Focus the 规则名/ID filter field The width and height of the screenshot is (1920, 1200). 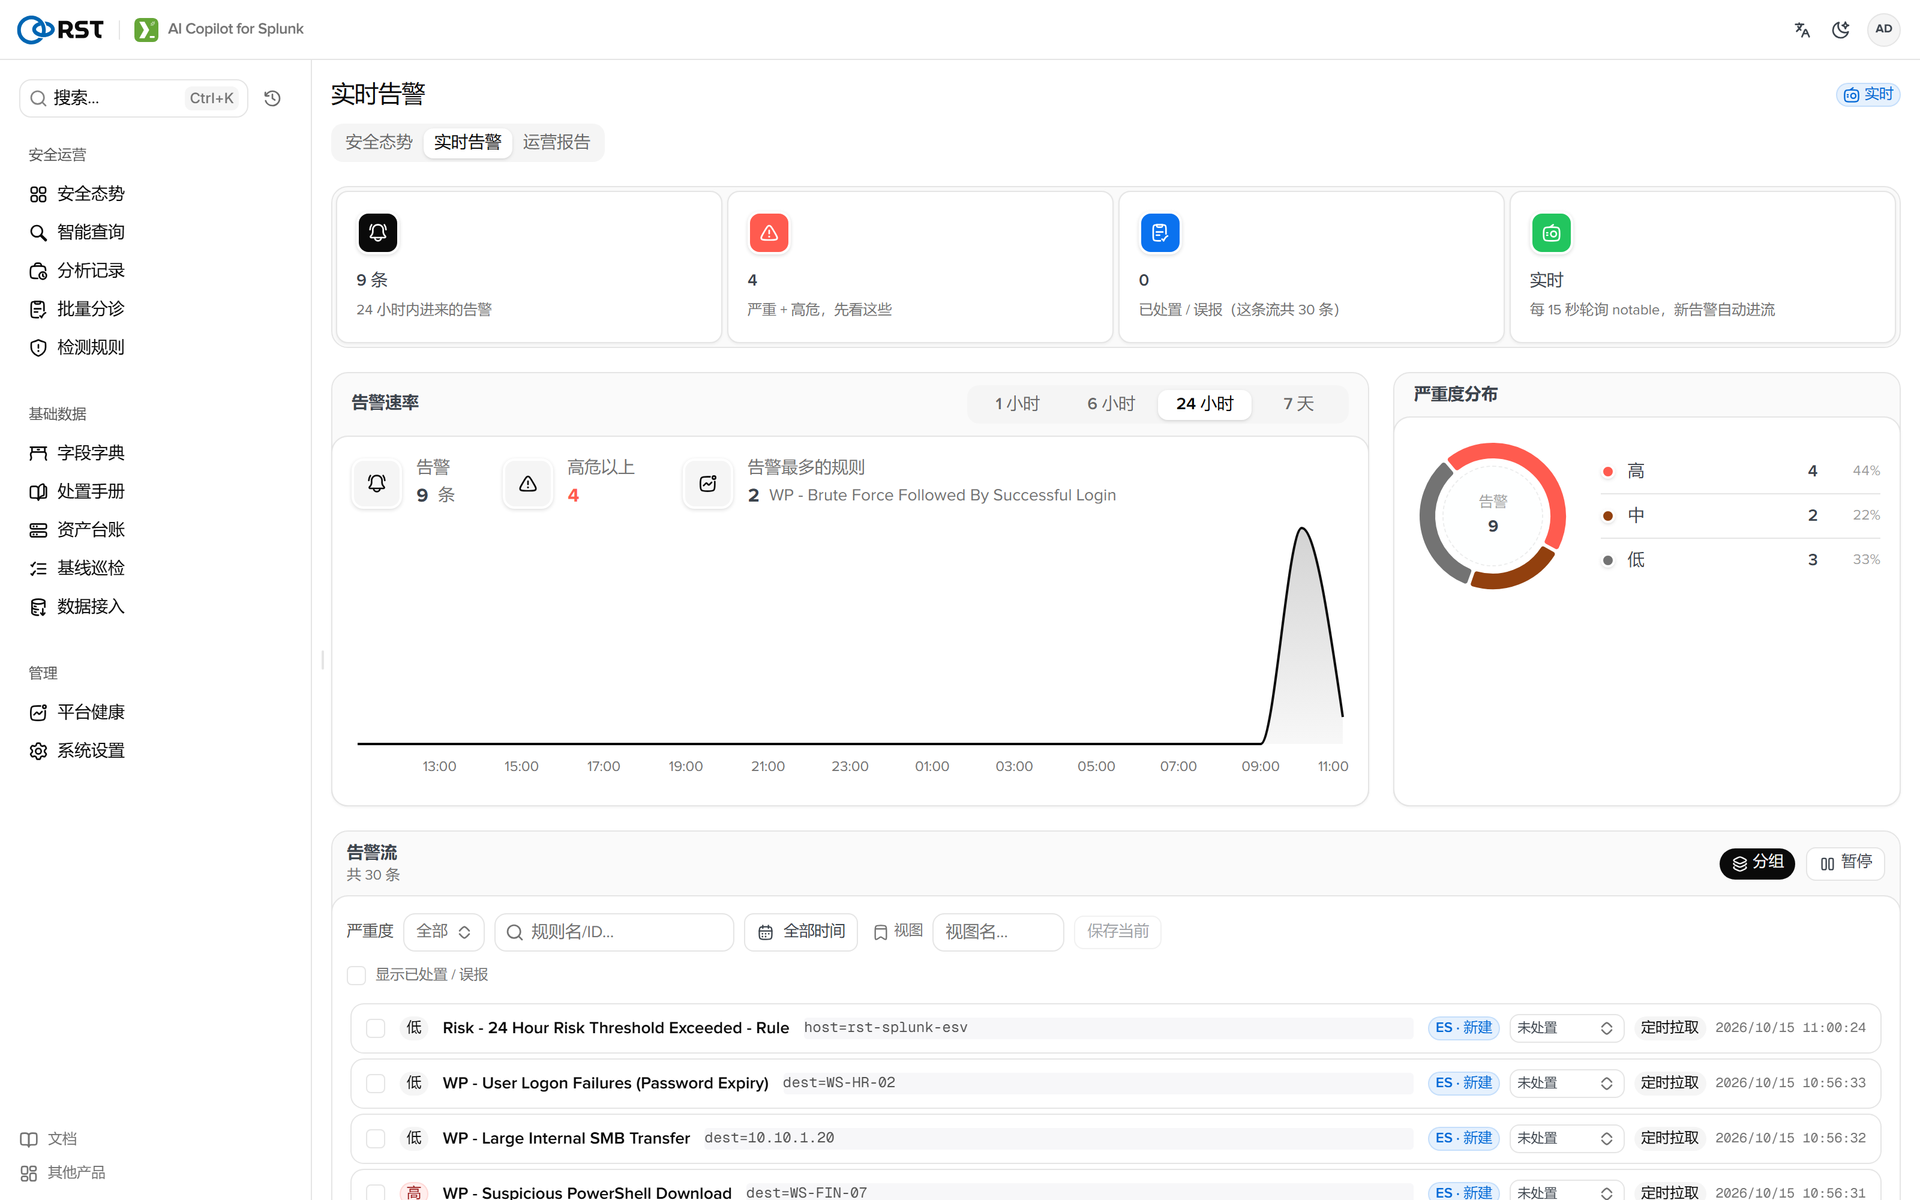tap(614, 932)
